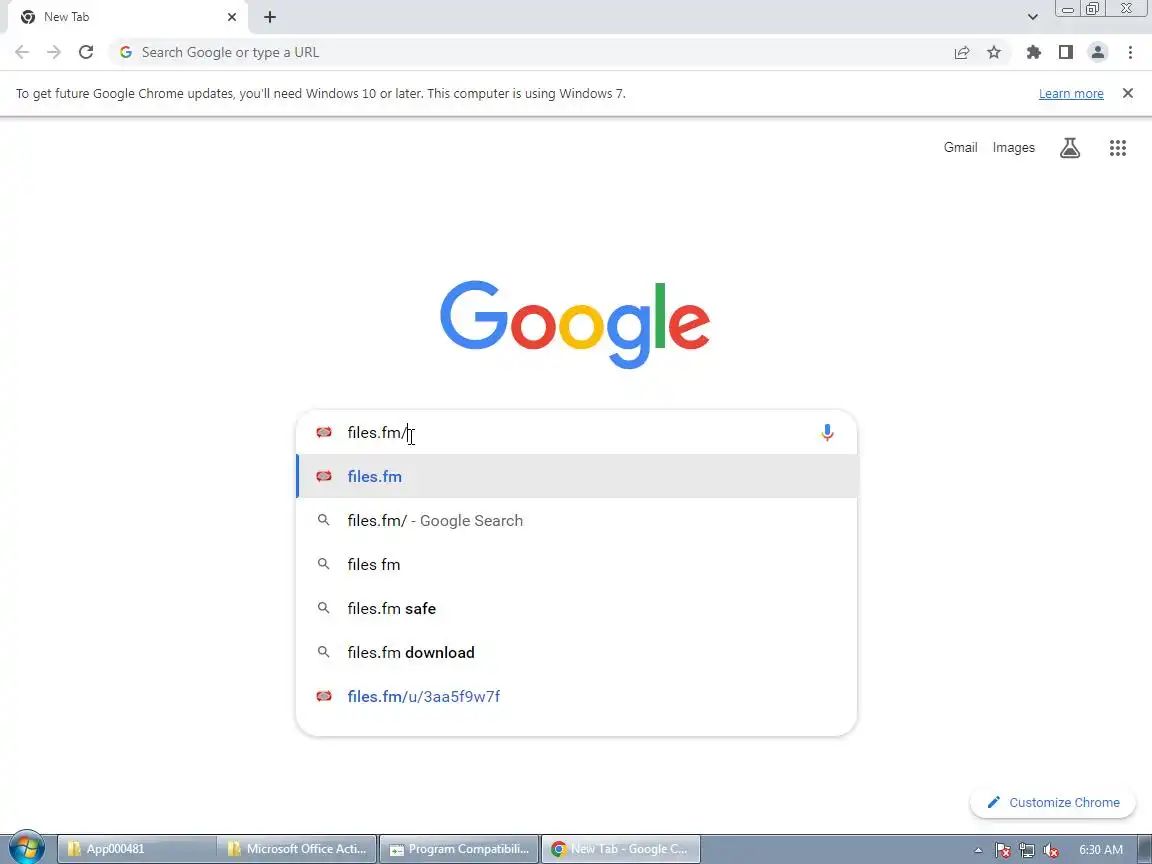Choose the 'files fm' search suggestion
1152x864 pixels.
pos(577,564)
